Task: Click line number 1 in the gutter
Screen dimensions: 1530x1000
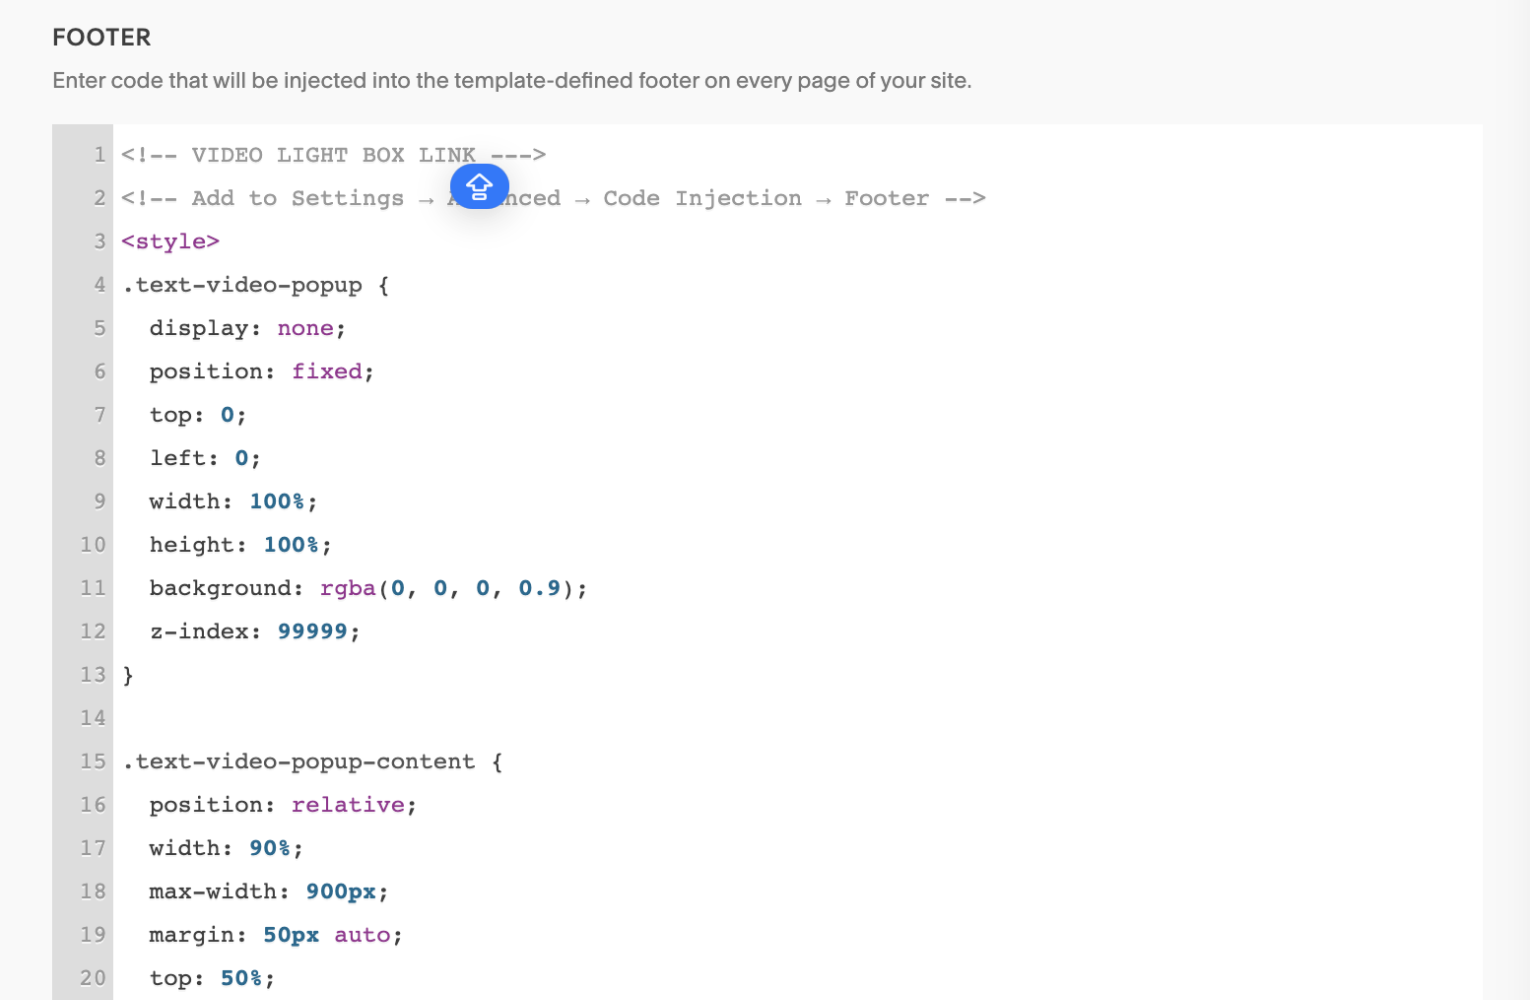Action: 99,155
